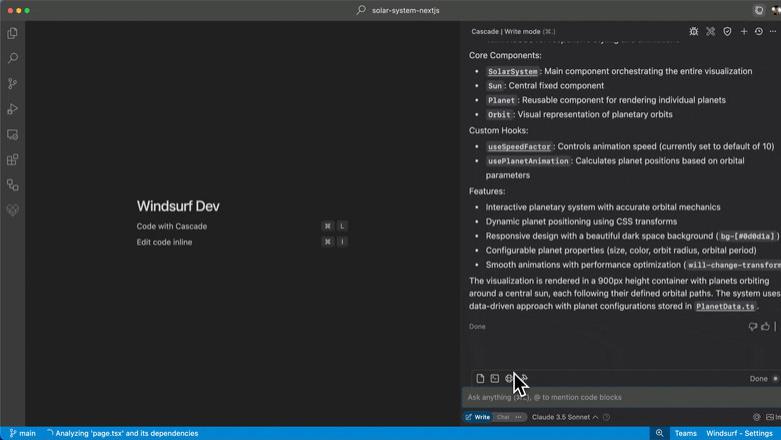Click the Analyzing 'page.tsx' status message
The width and height of the screenshot is (781, 440).
click(123, 433)
